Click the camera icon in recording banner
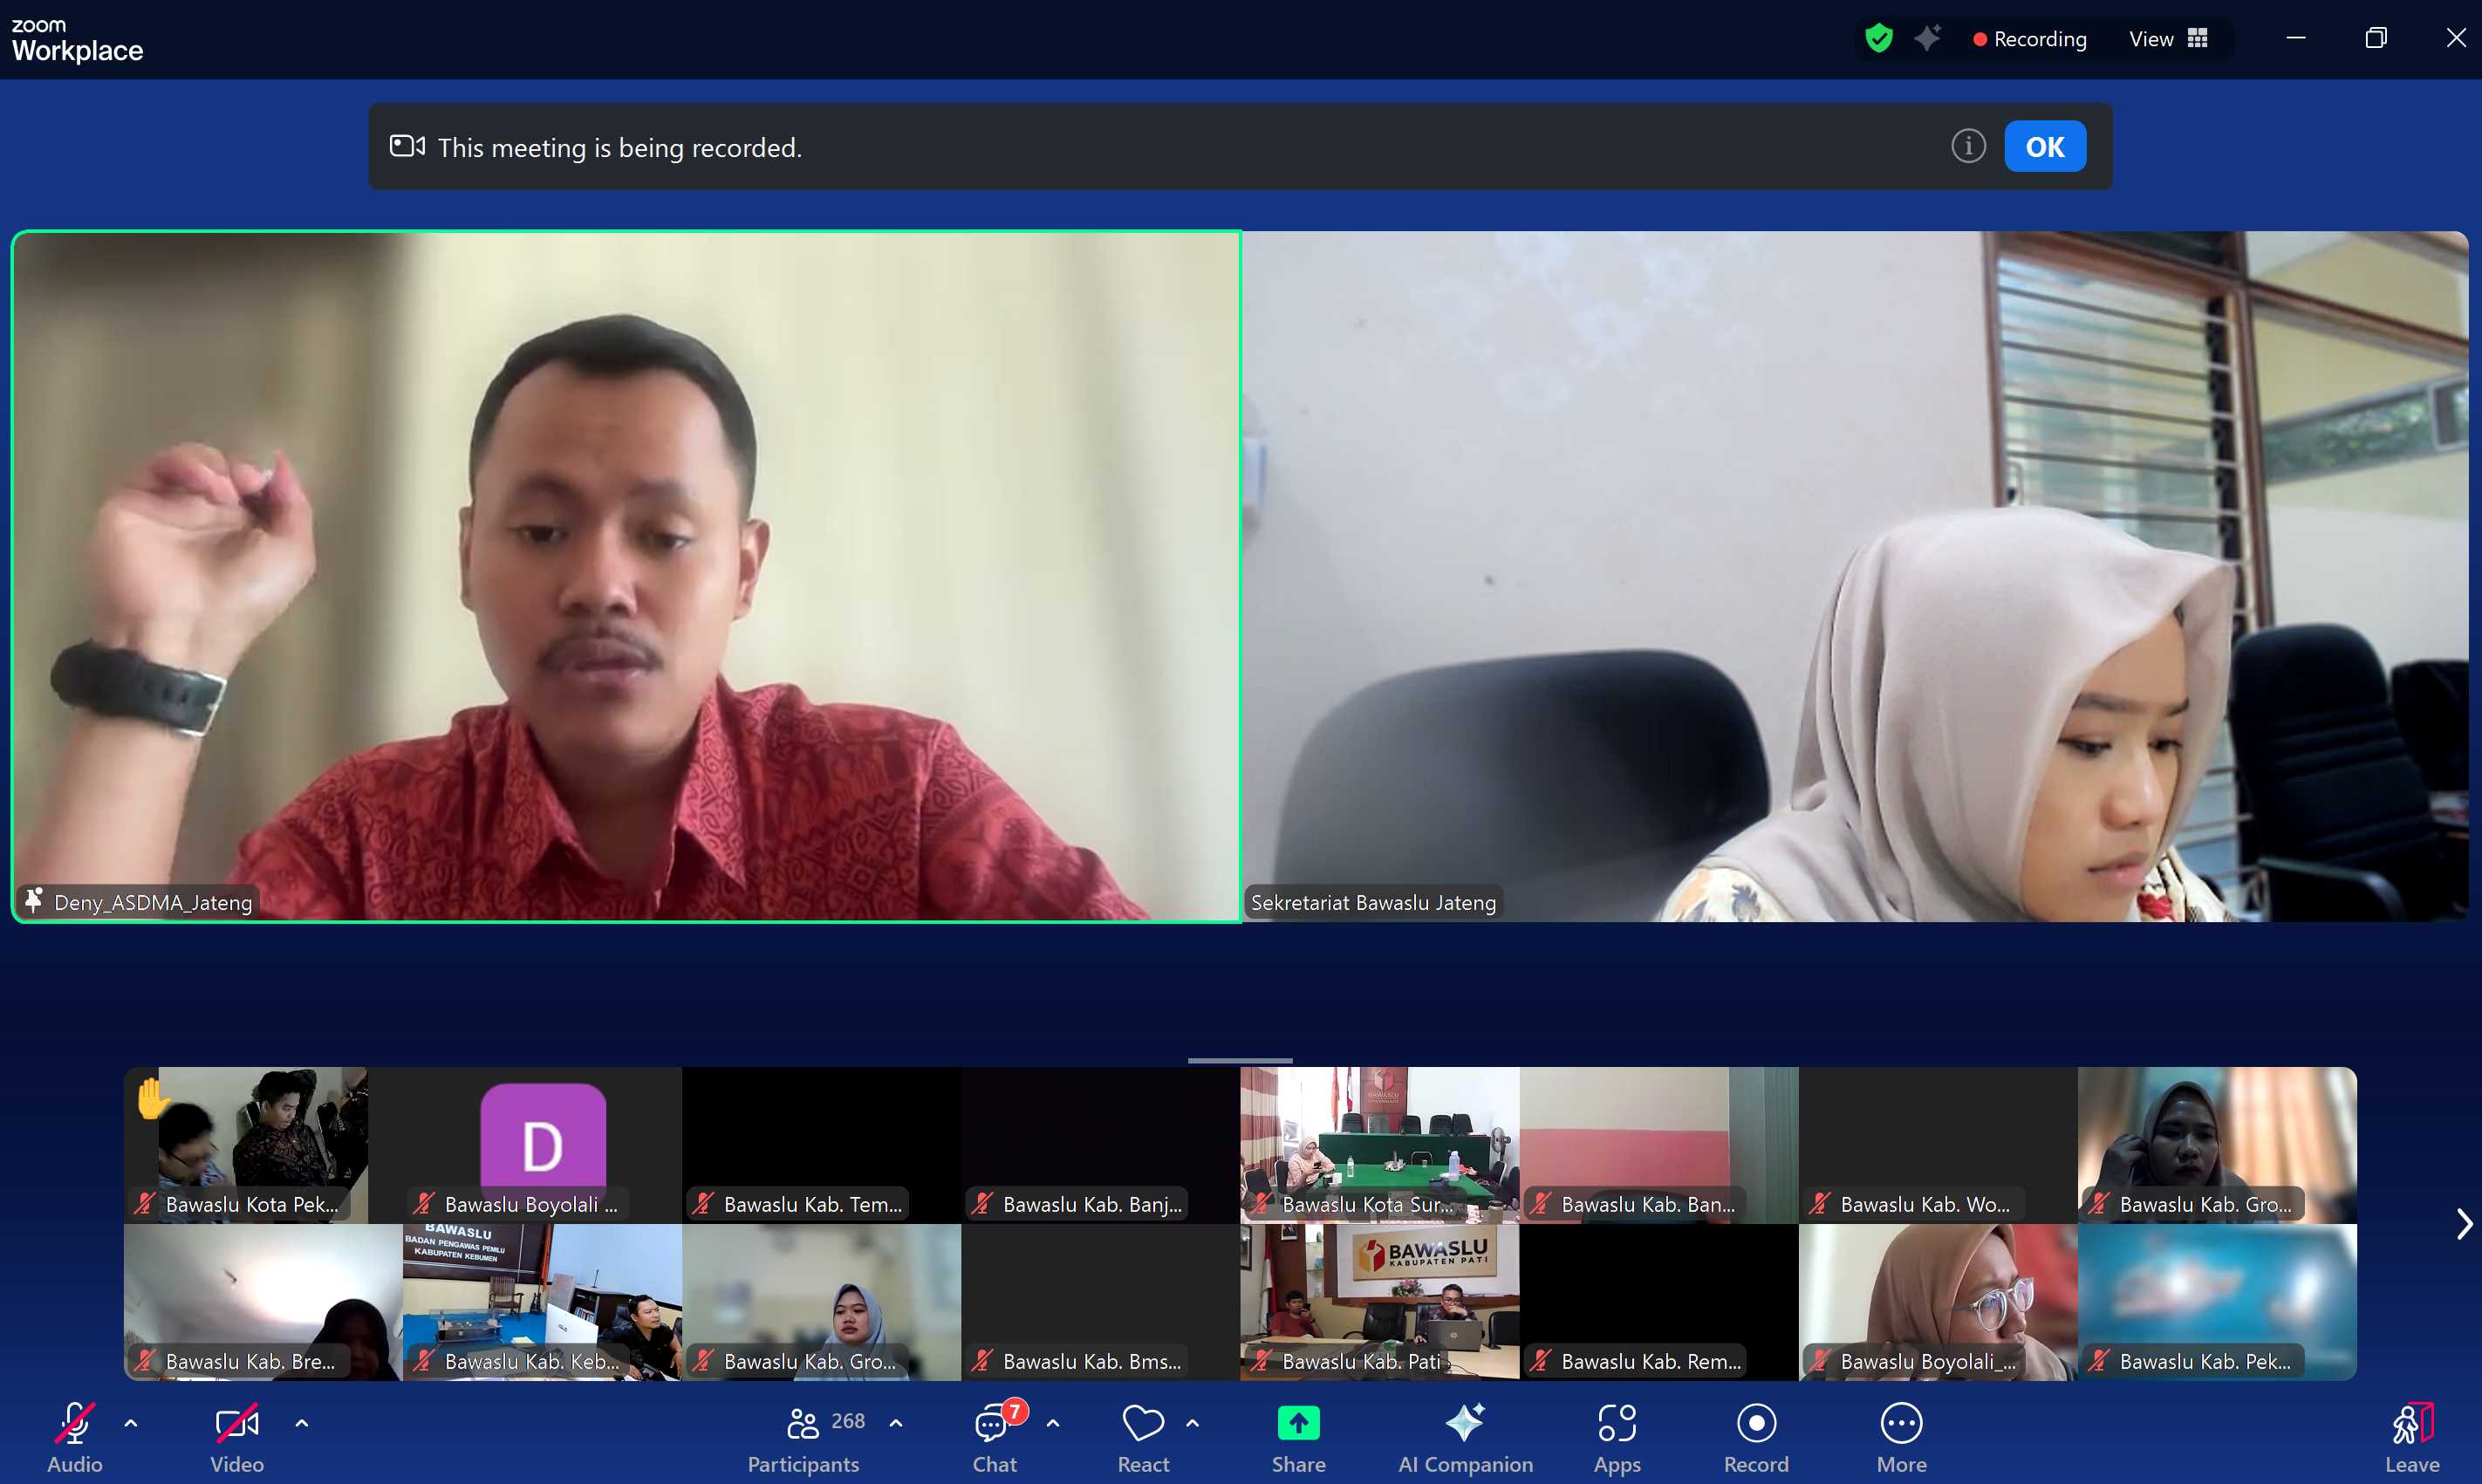 click(407, 146)
